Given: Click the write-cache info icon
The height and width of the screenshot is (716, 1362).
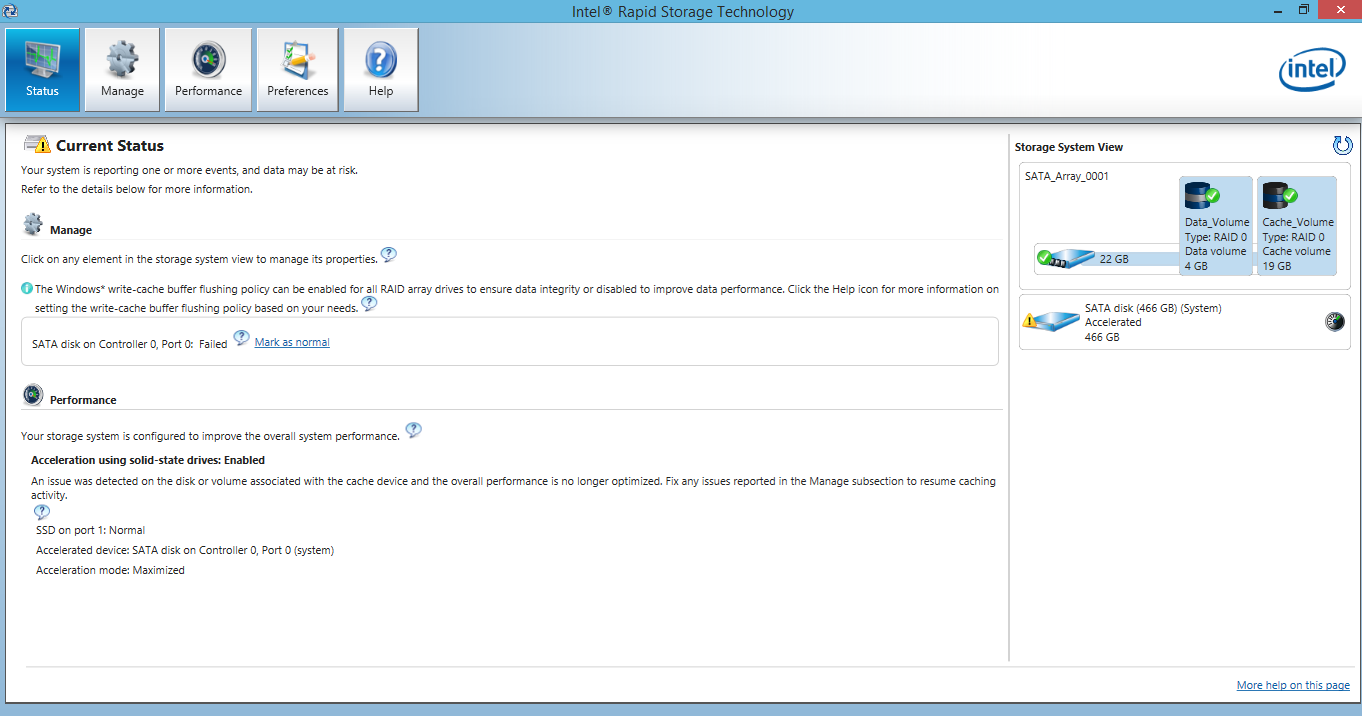Looking at the screenshot, I should (27, 289).
